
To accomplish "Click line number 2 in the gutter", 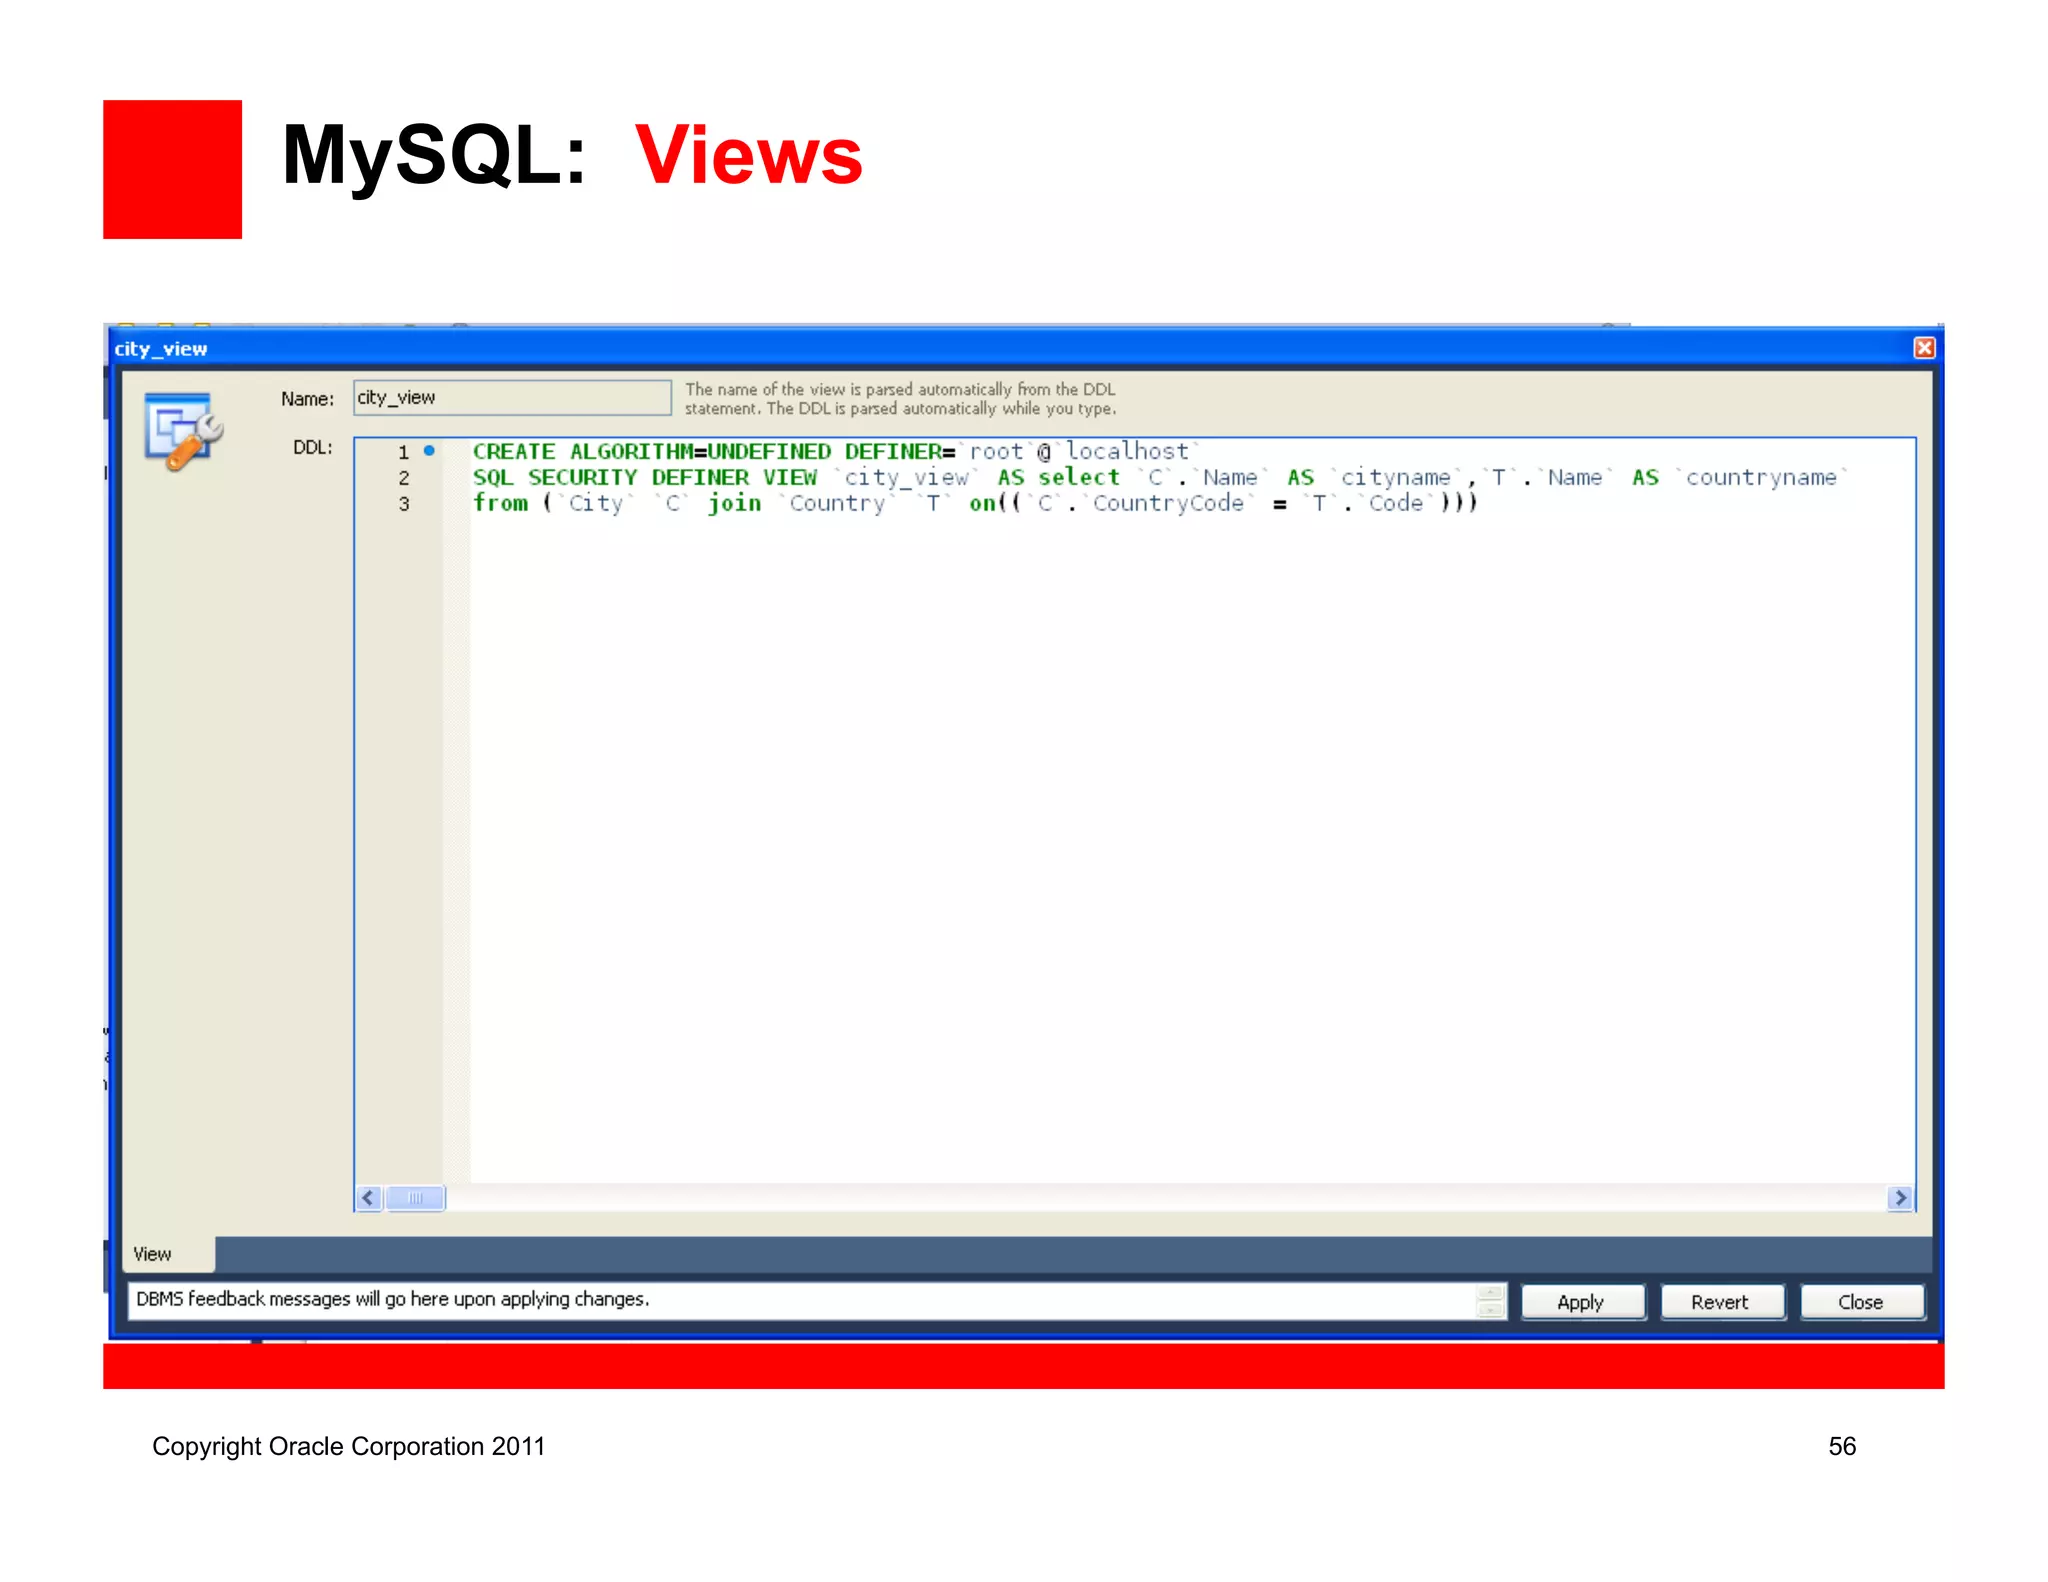I will (404, 478).
